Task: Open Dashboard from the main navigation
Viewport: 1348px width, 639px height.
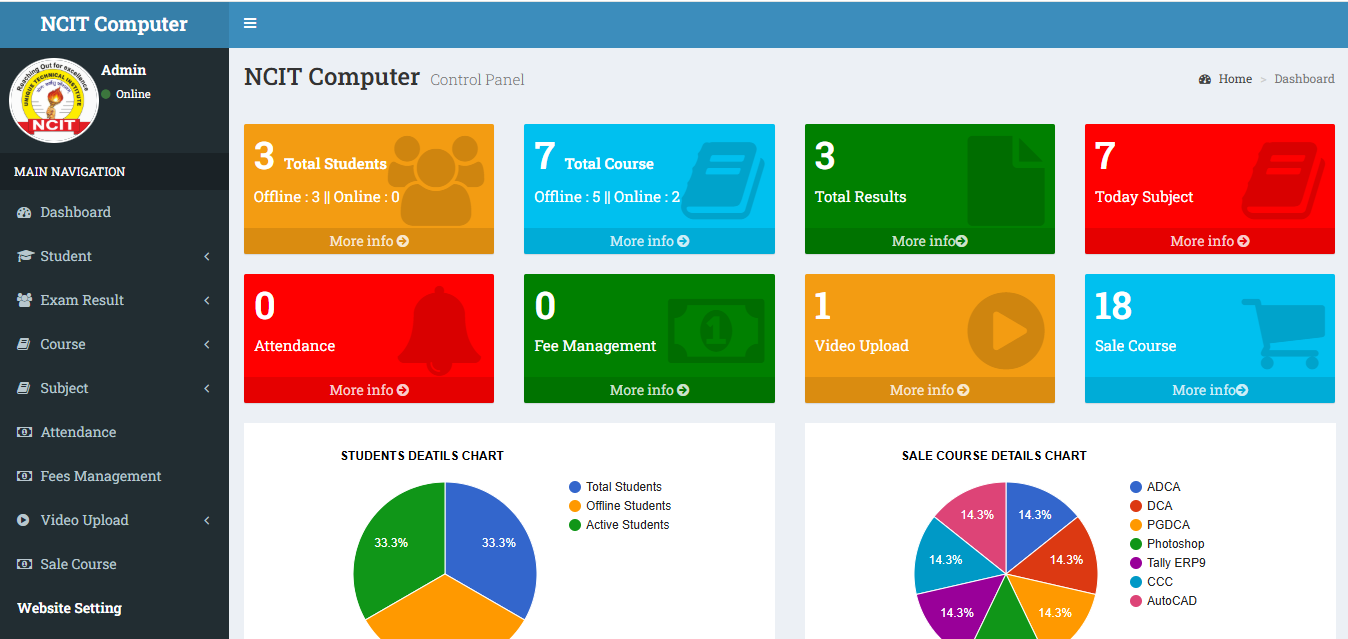Action: click(75, 212)
